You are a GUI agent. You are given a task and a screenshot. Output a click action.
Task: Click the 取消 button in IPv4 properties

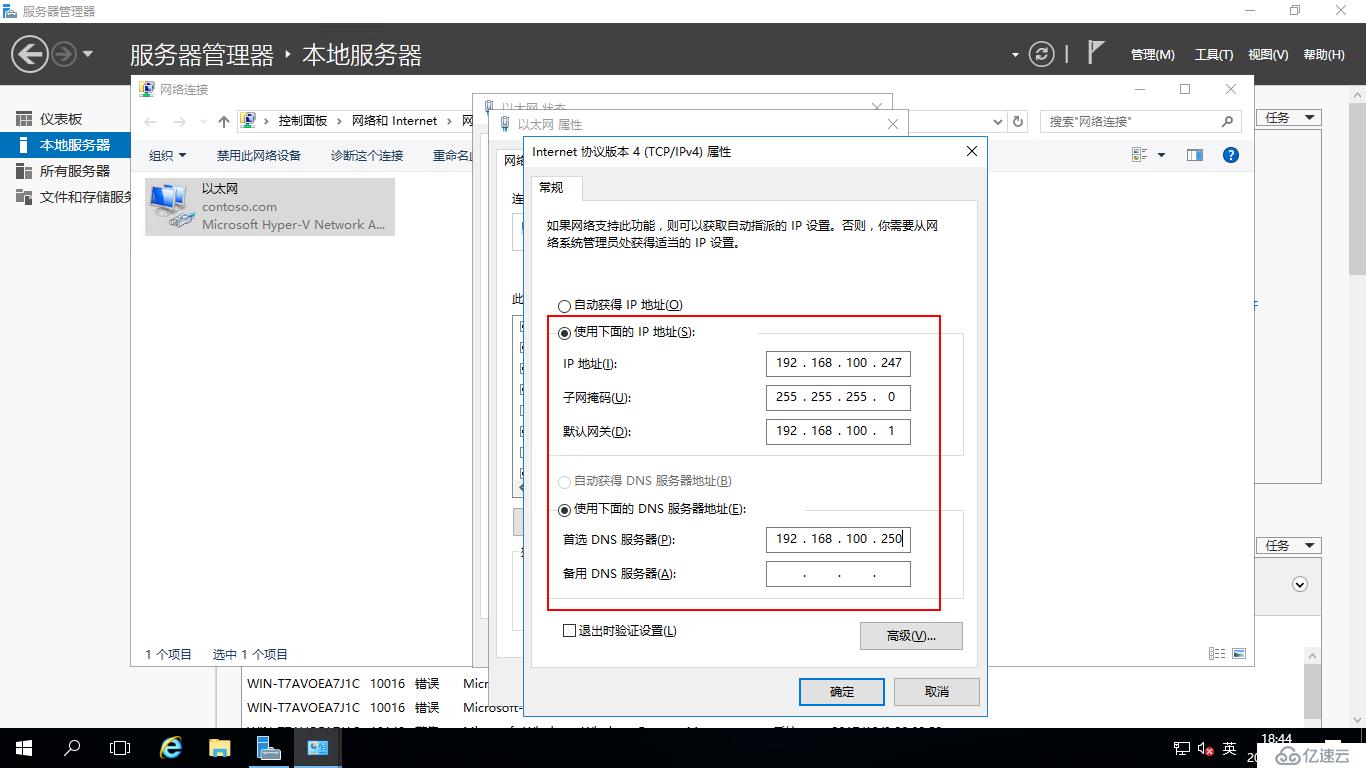[x=937, y=692]
